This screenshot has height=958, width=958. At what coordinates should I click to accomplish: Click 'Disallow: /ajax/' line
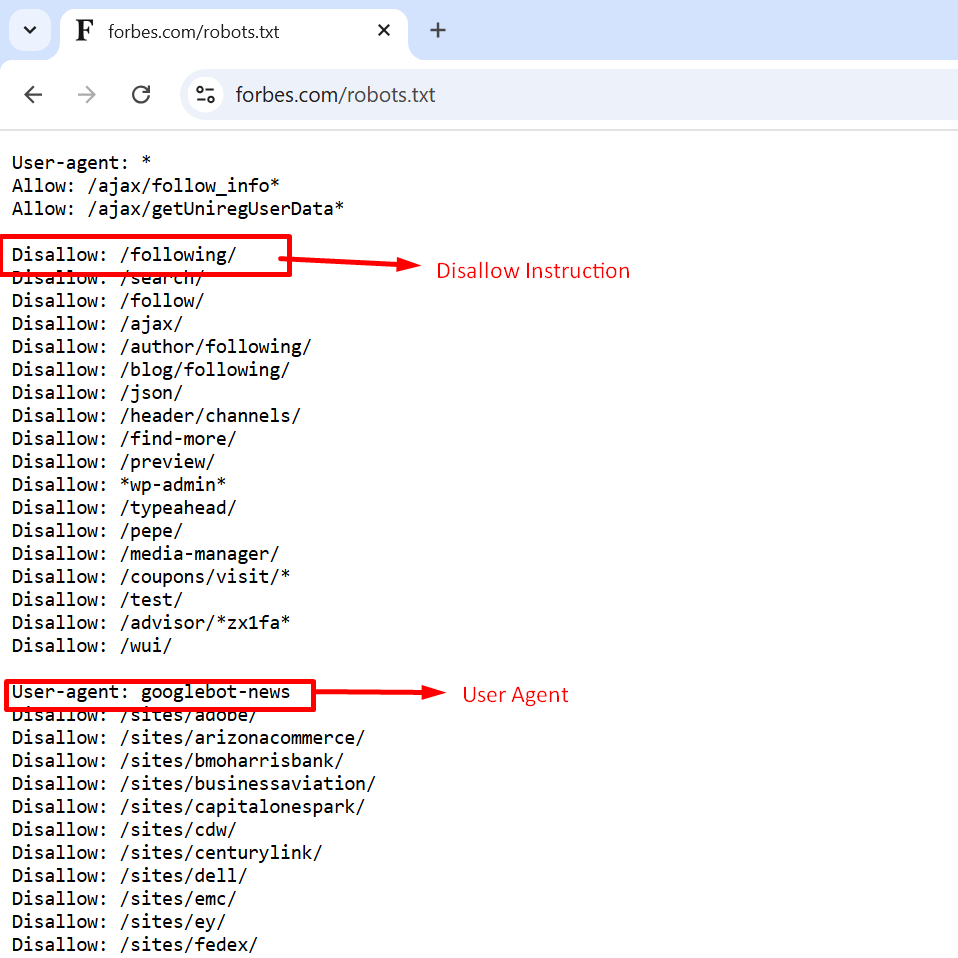[x=97, y=324]
